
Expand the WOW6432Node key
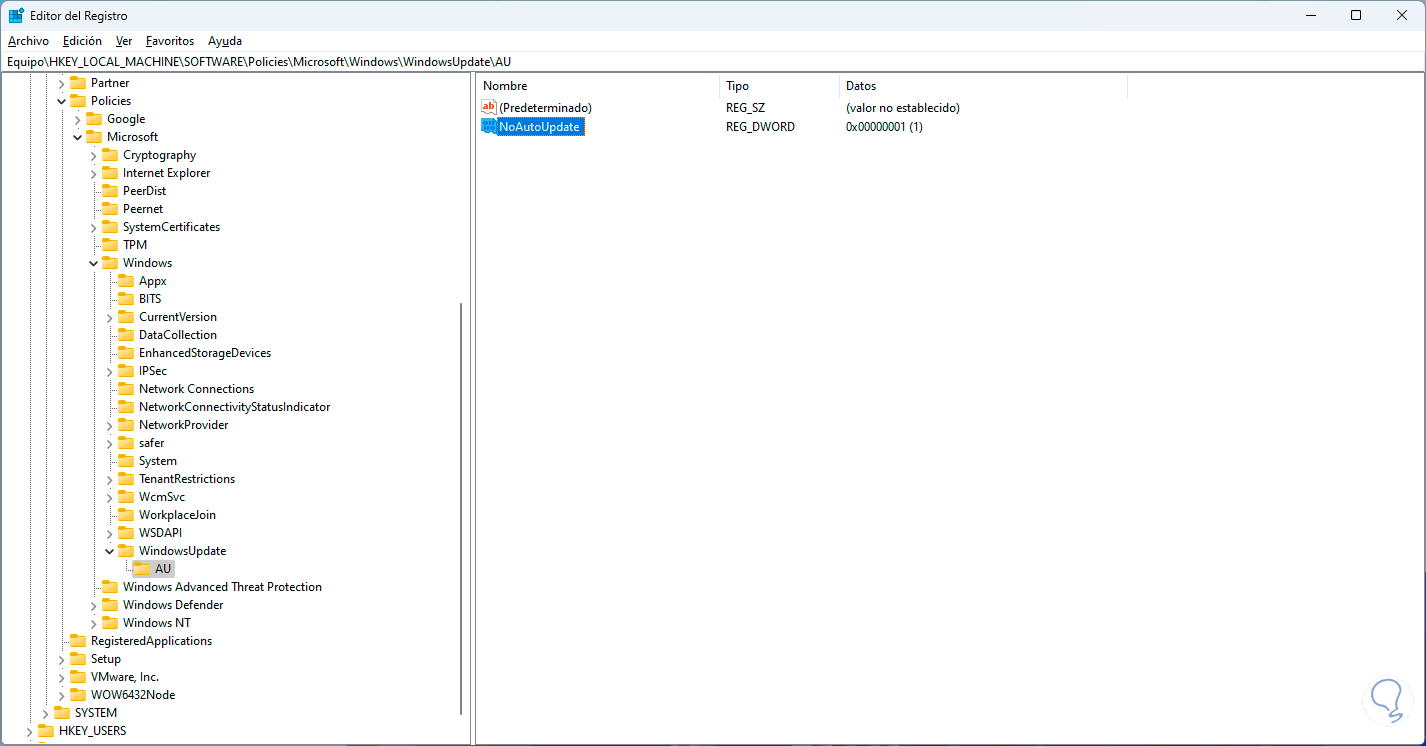pos(61,695)
